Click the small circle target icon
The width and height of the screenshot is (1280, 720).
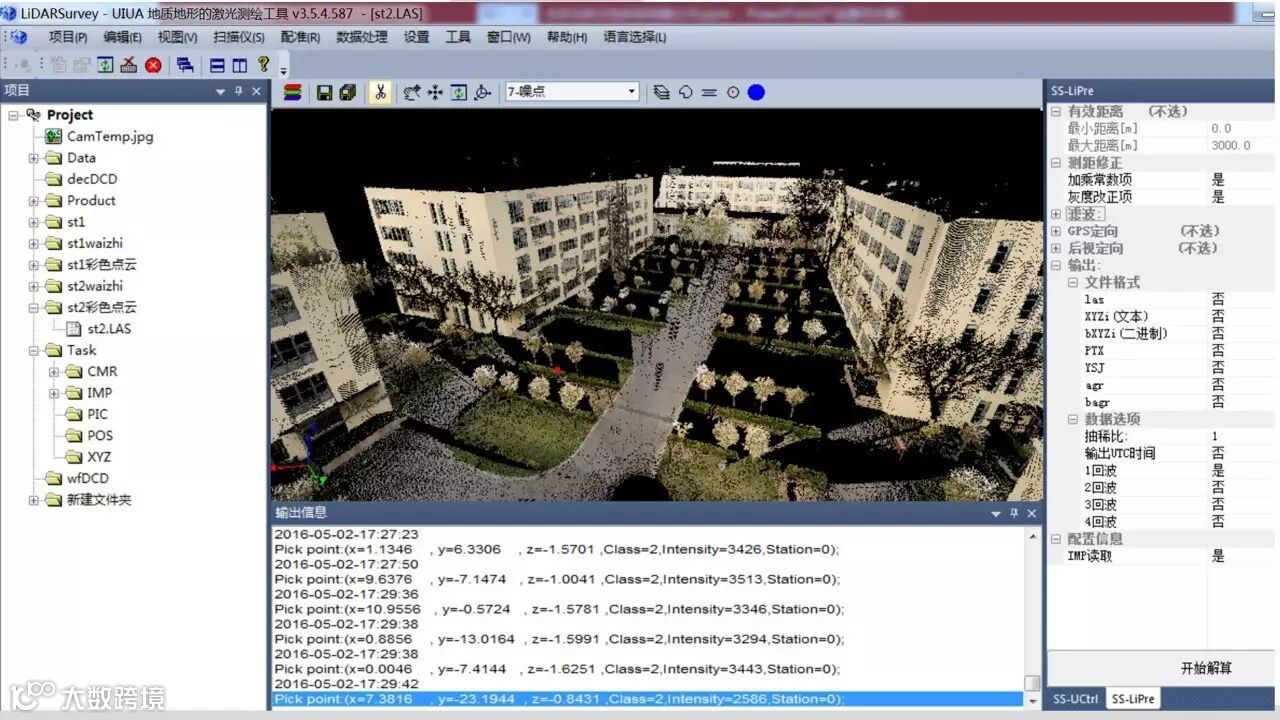pyautogui.click(x=733, y=92)
